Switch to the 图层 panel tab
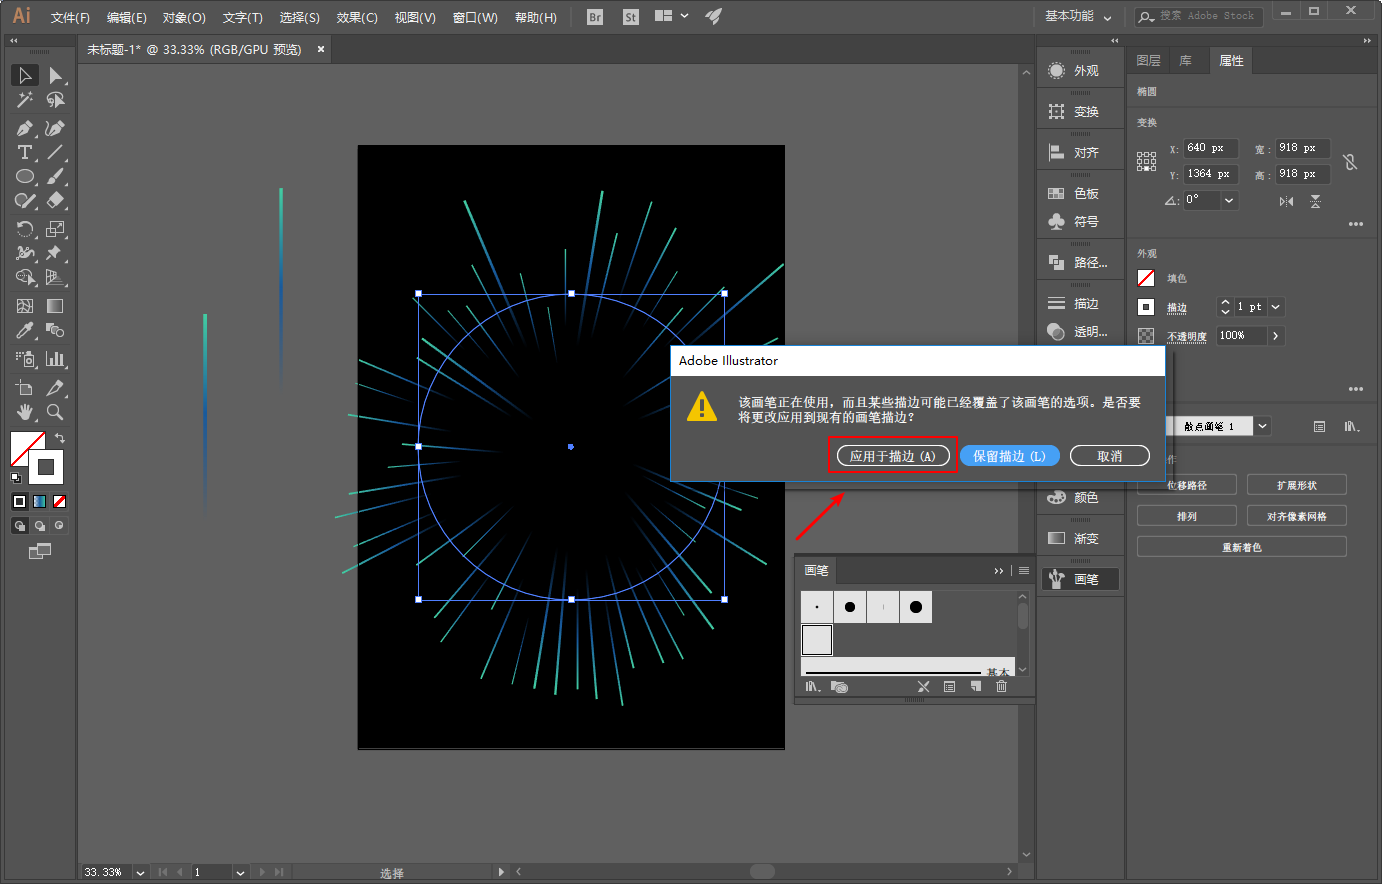This screenshot has height=884, width=1382. pyautogui.click(x=1148, y=61)
